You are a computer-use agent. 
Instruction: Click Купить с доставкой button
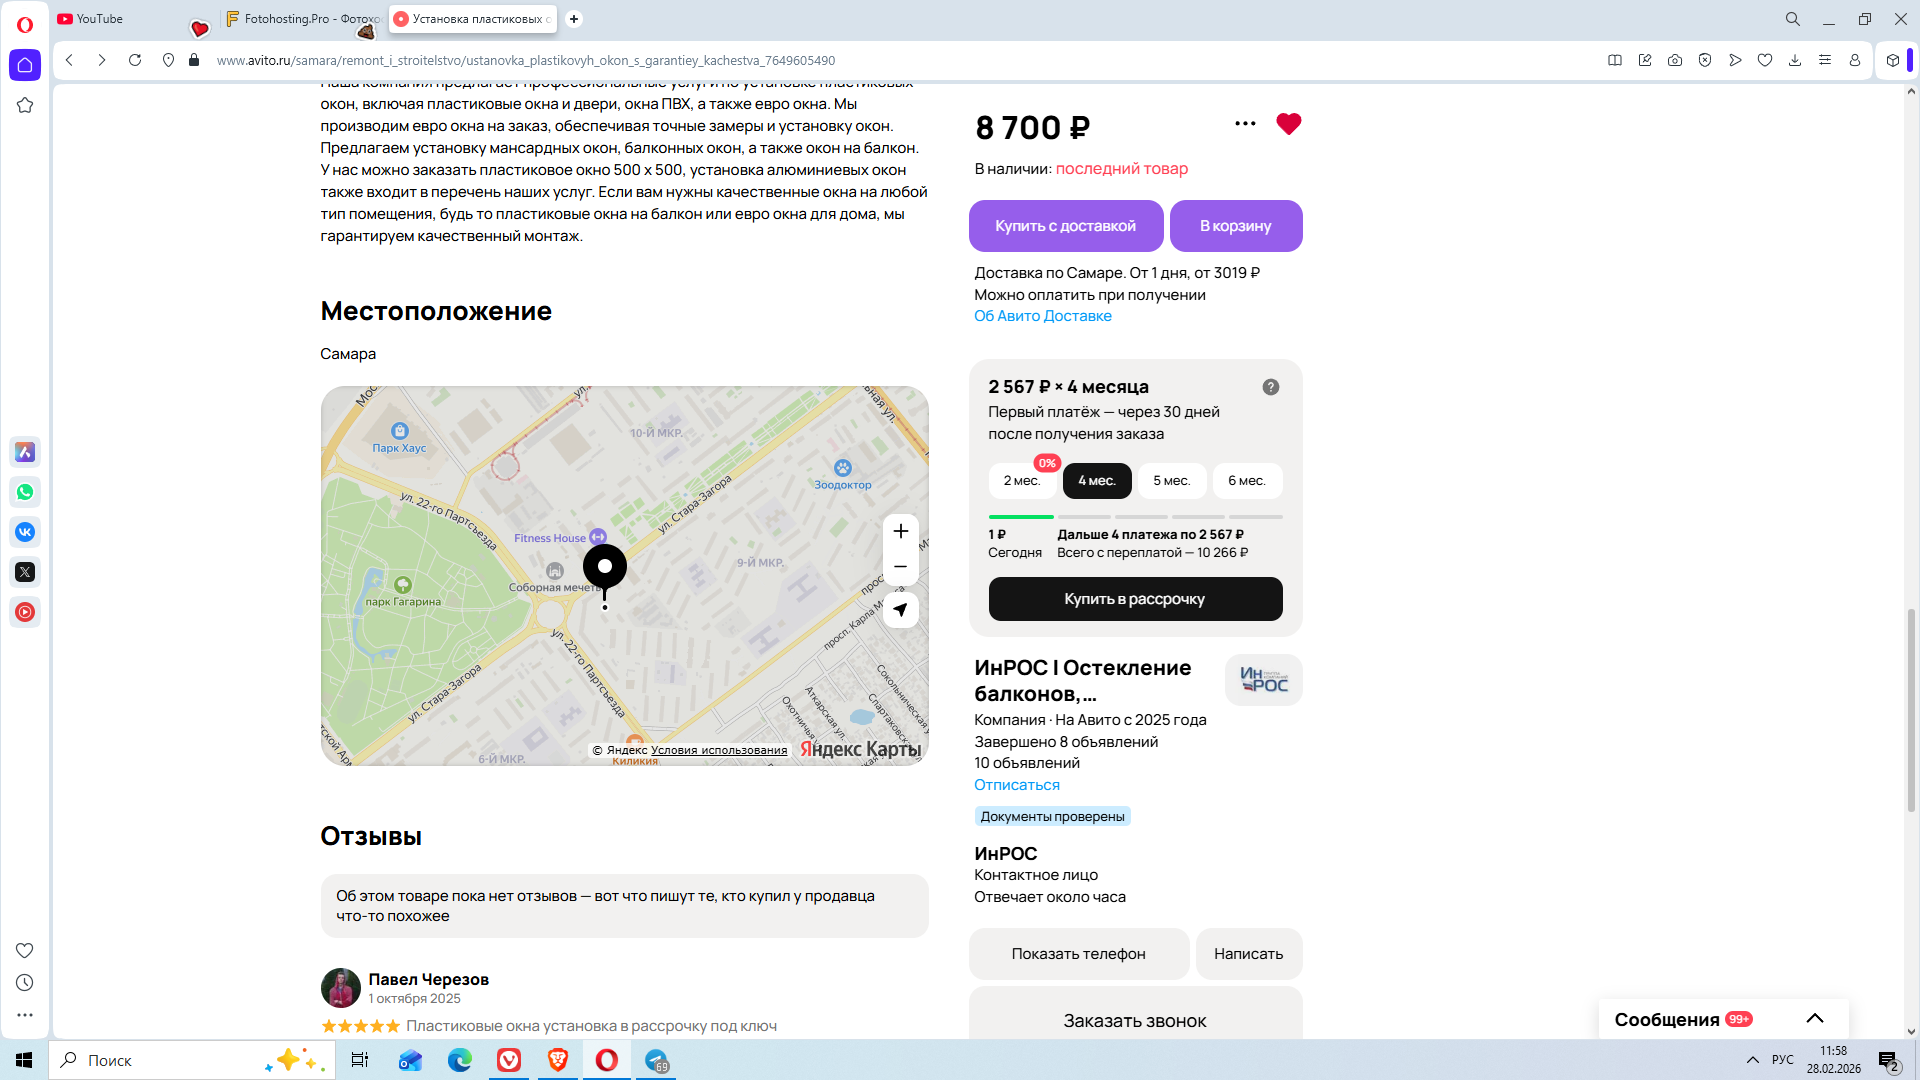(x=1065, y=226)
